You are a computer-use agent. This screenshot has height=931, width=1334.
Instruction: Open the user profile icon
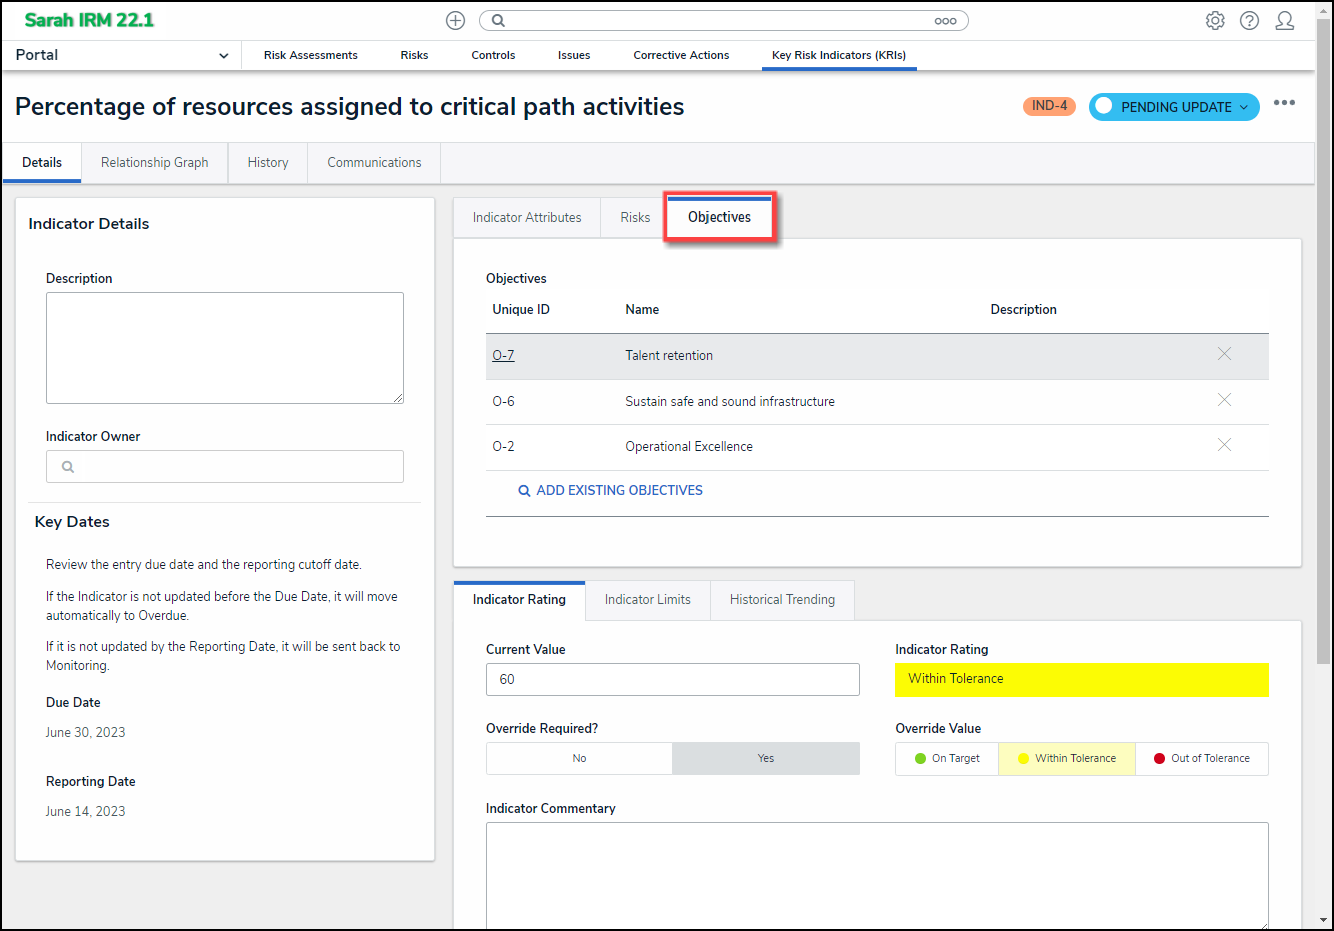point(1285,20)
